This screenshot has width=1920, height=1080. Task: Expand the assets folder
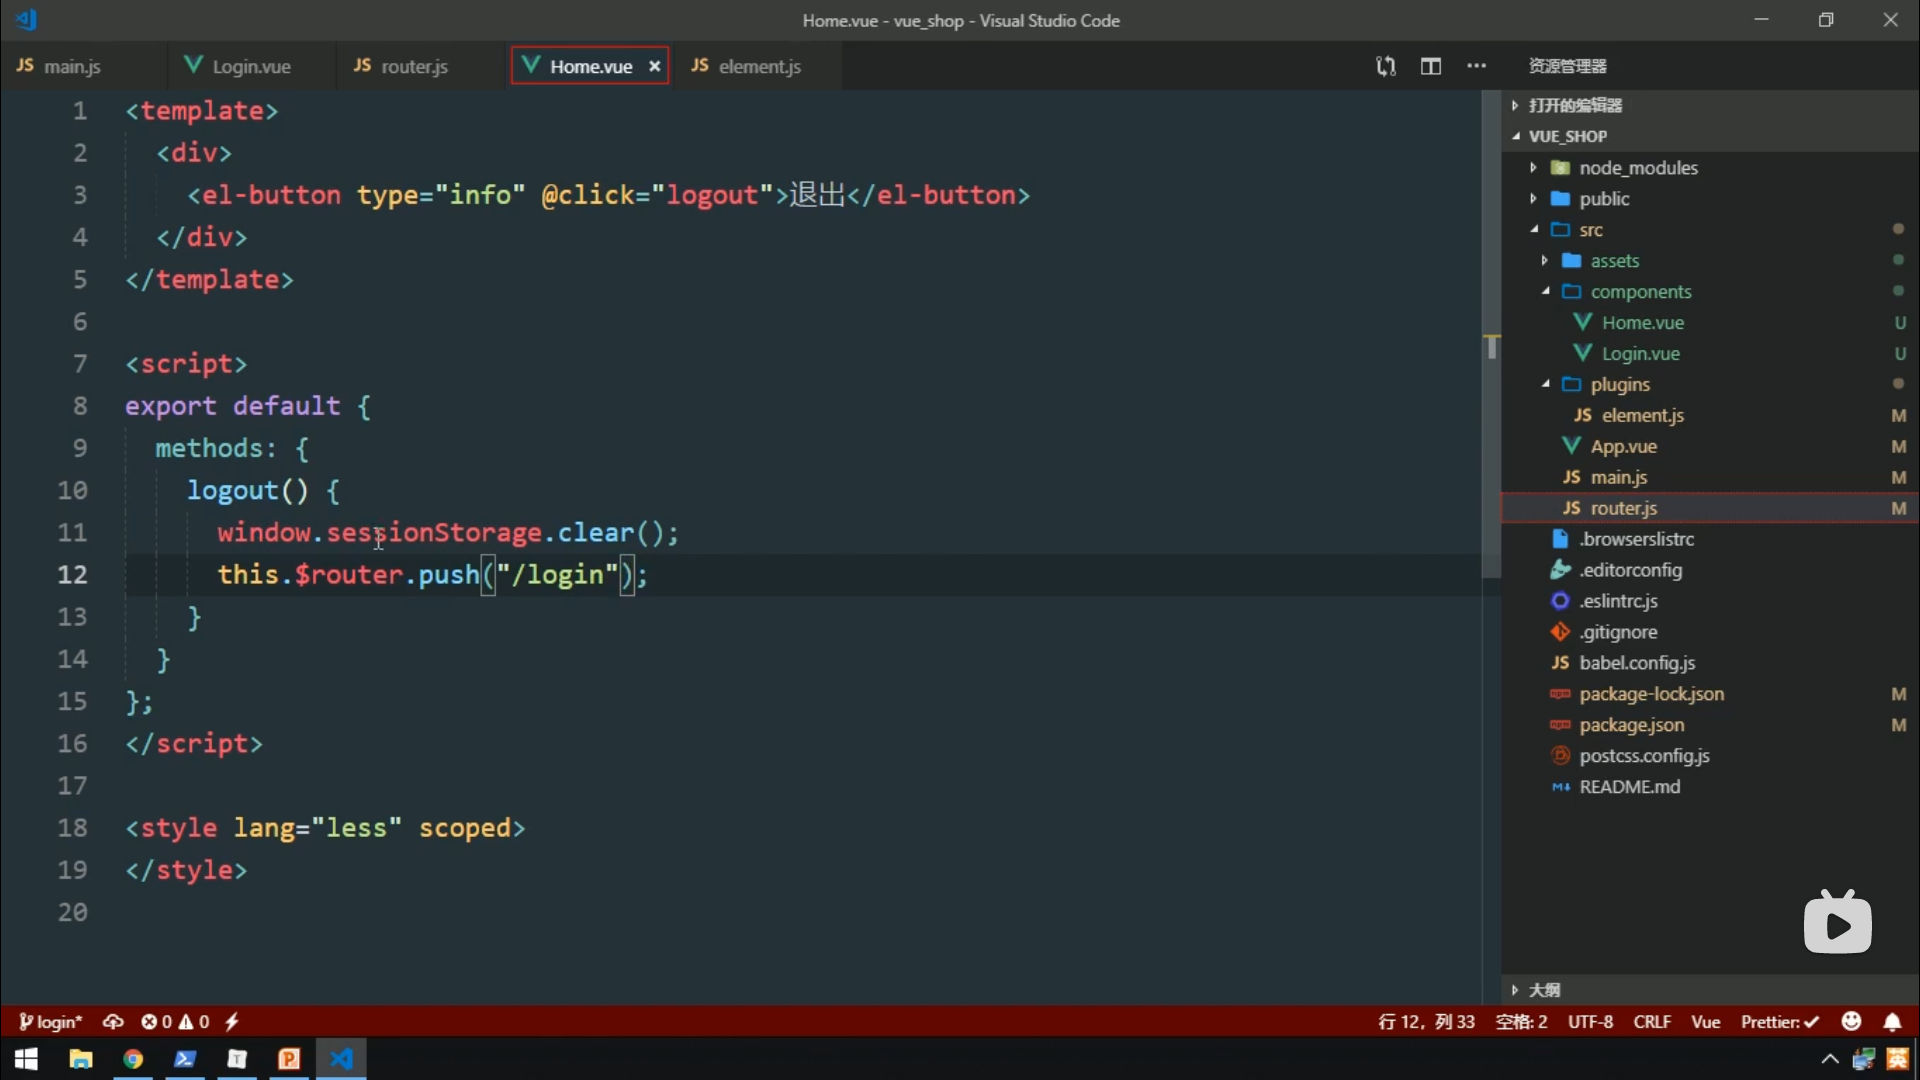coord(1710,260)
